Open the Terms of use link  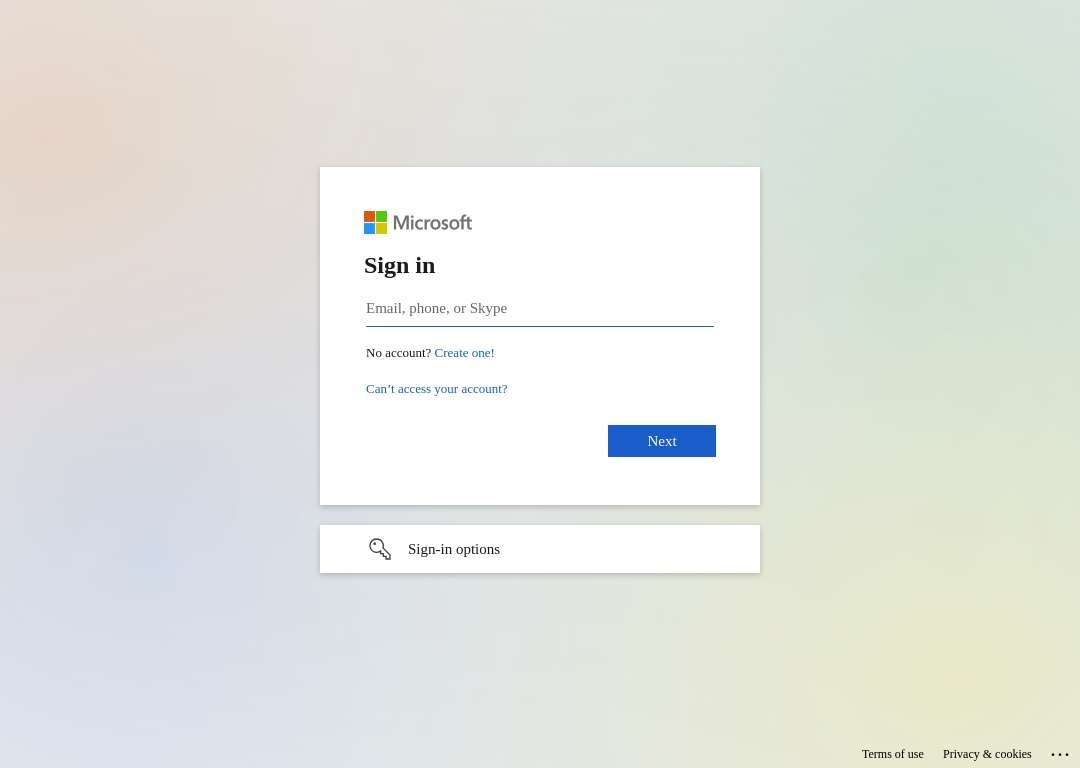892,754
